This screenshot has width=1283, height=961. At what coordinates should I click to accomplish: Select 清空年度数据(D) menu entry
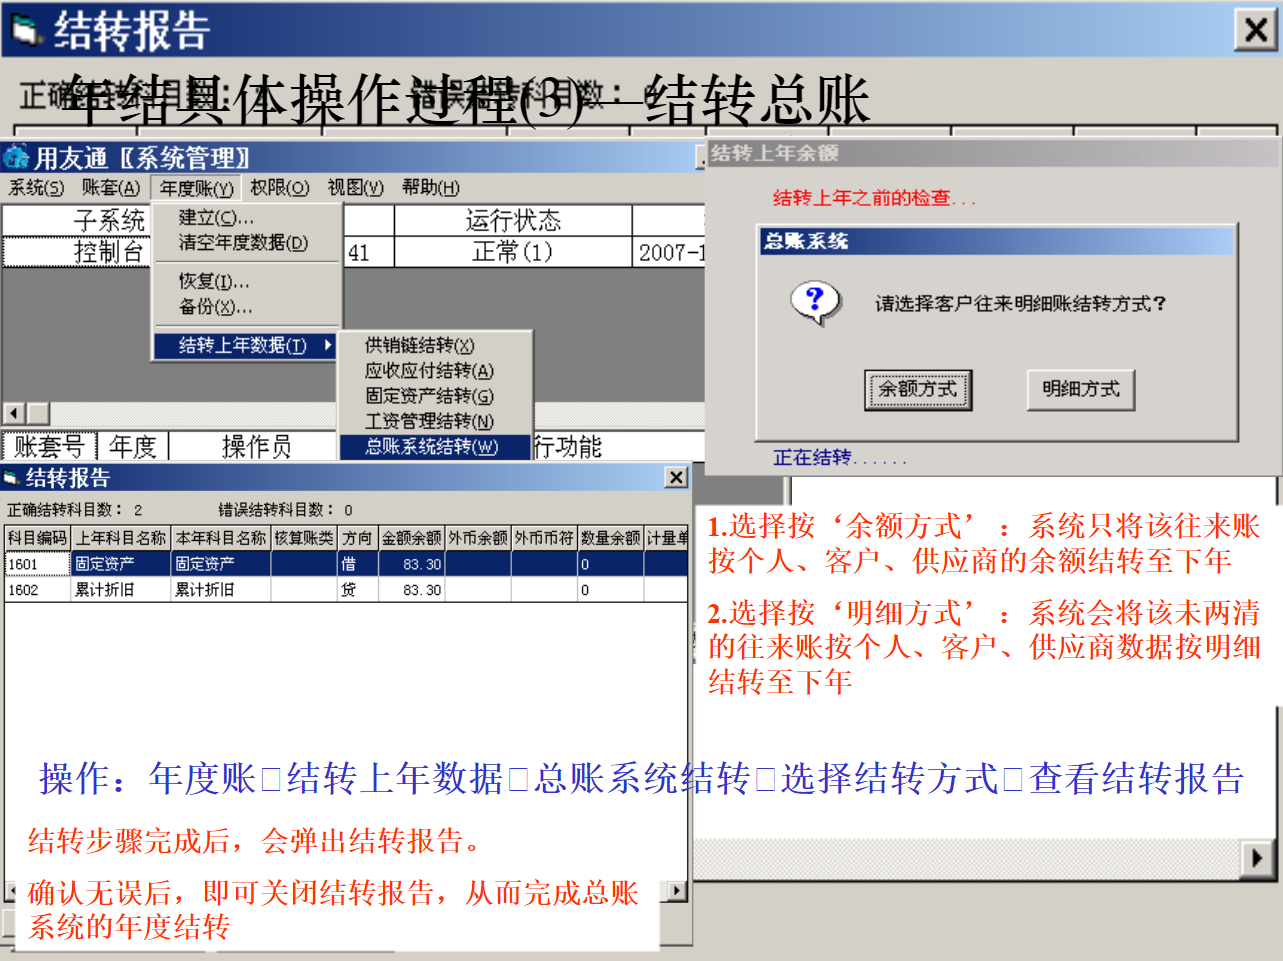coord(243,243)
